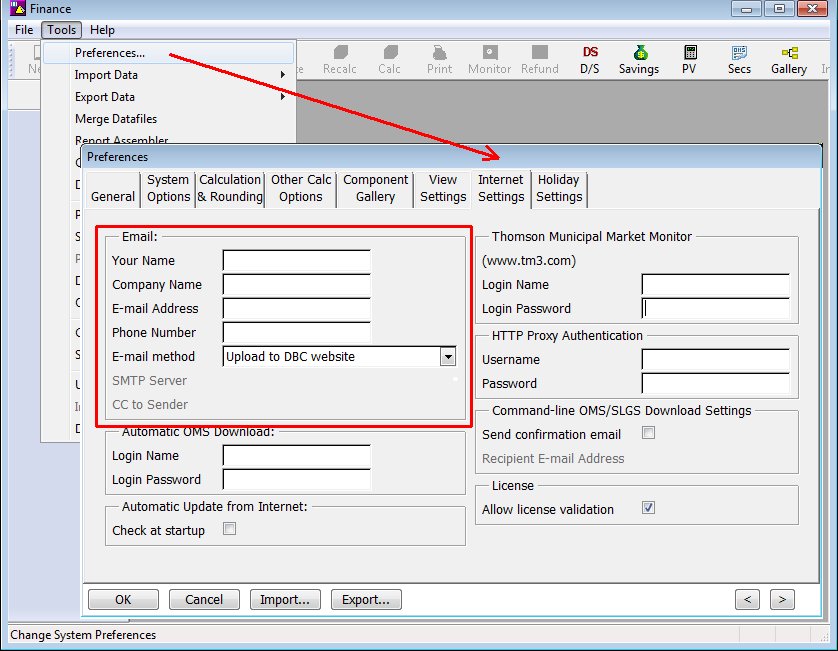Choose Preferences from the Tools menu
This screenshot has width=838, height=651.
(110, 53)
